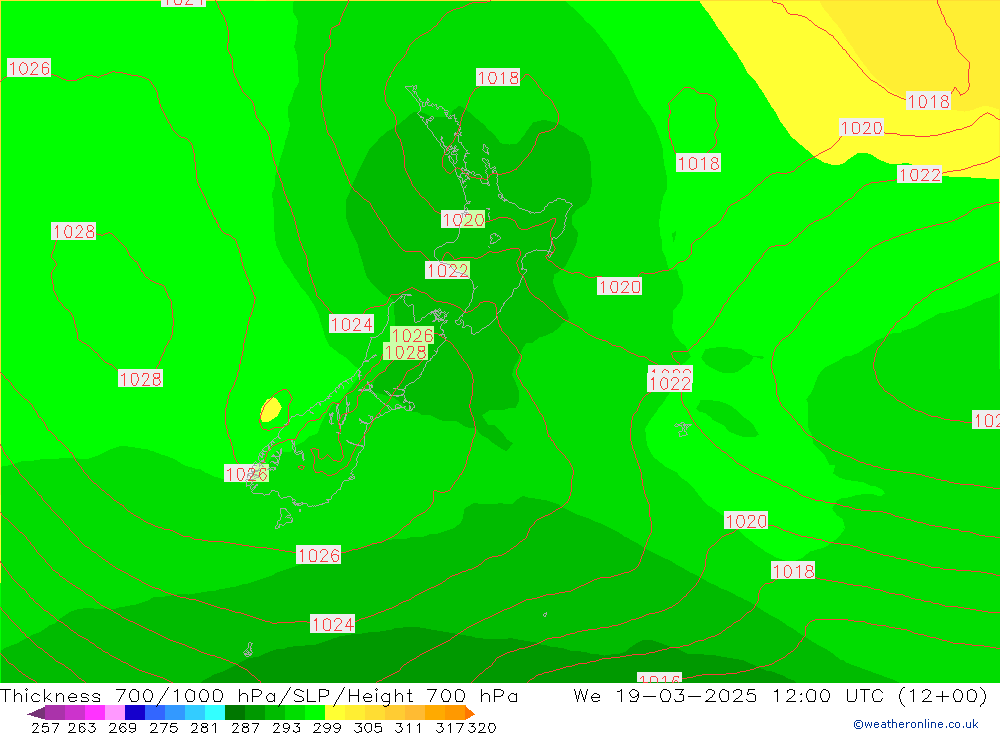Click the 1020 label beside the yellow region

point(861,128)
